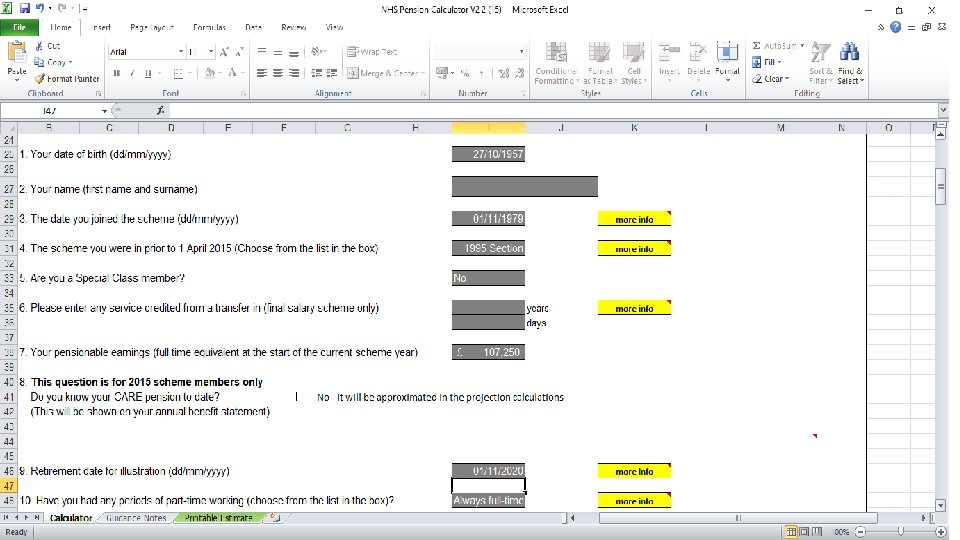
Task: Open the Printable Estimate sheet tab
Action: click(x=219, y=518)
